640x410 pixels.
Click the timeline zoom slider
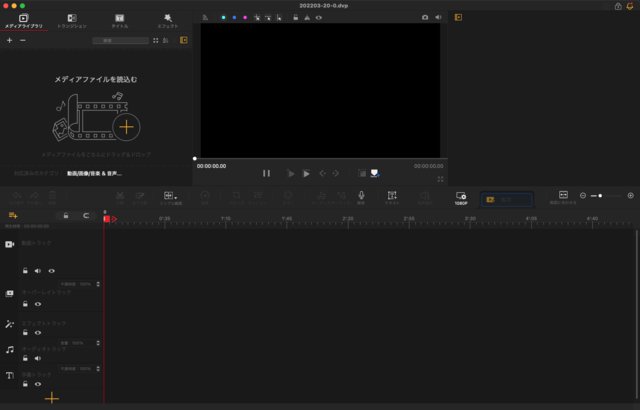click(602, 195)
